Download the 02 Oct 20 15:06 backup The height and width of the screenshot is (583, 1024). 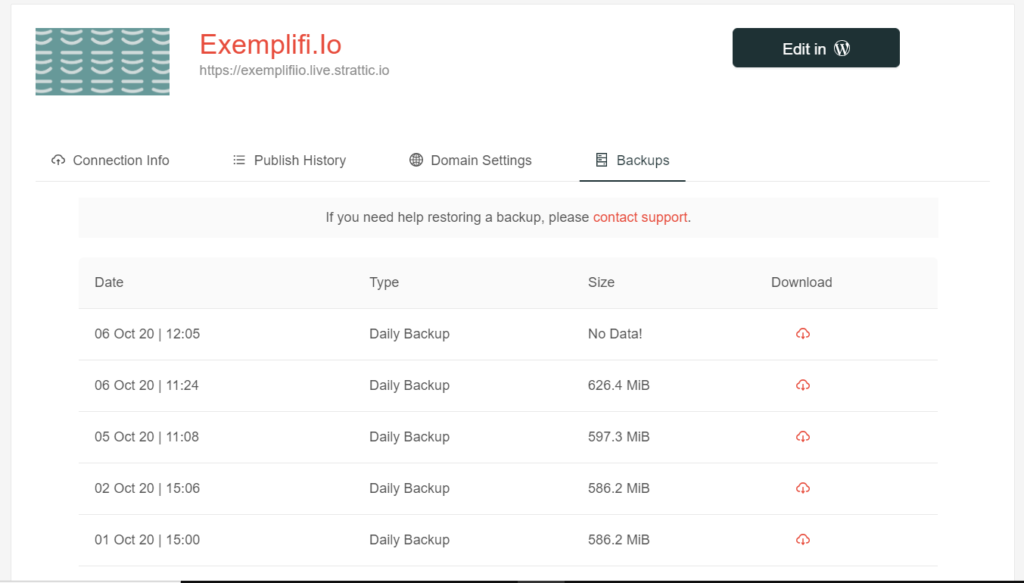(x=803, y=488)
